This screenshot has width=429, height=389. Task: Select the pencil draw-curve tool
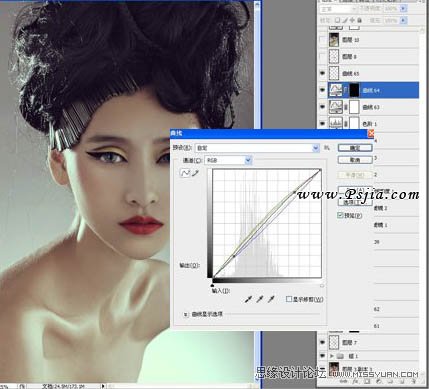196,173
